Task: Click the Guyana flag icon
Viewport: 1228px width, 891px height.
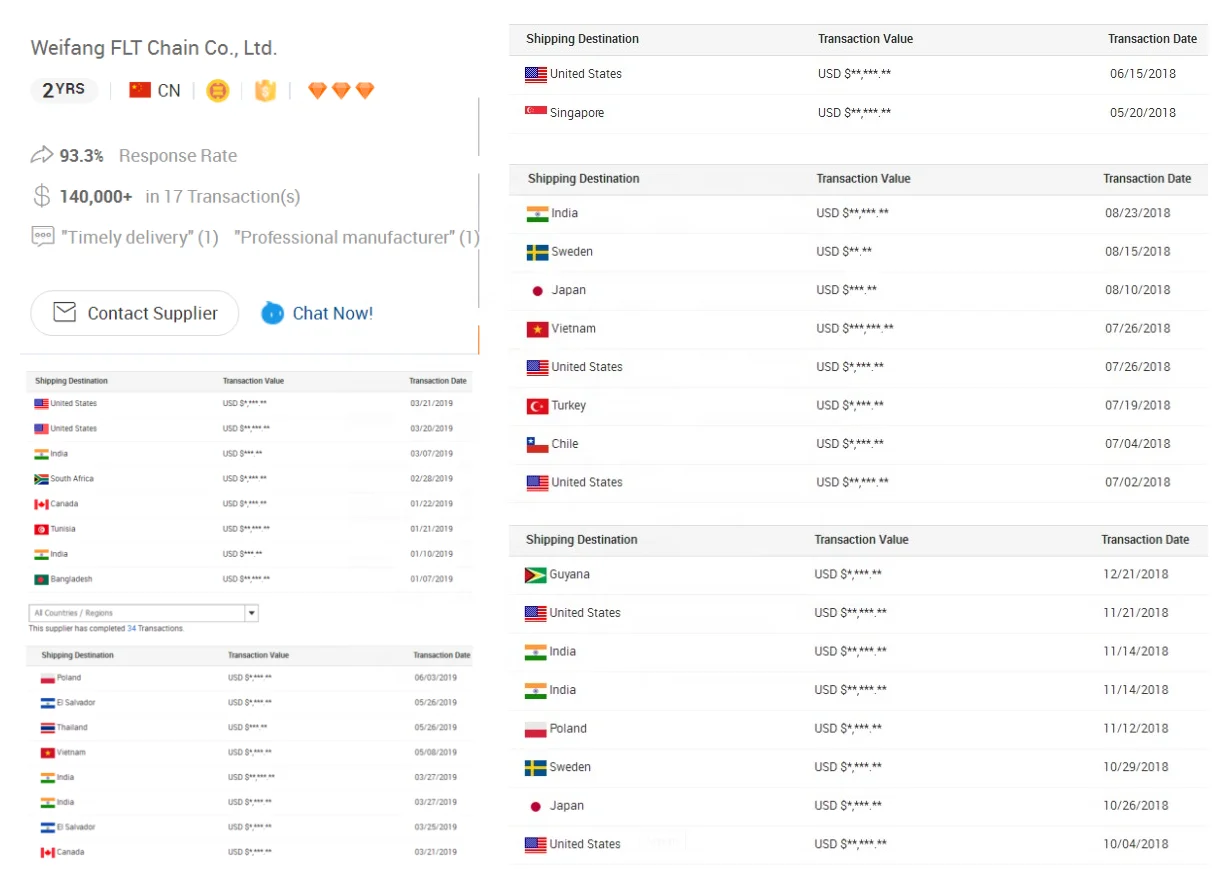Action: click(535, 575)
